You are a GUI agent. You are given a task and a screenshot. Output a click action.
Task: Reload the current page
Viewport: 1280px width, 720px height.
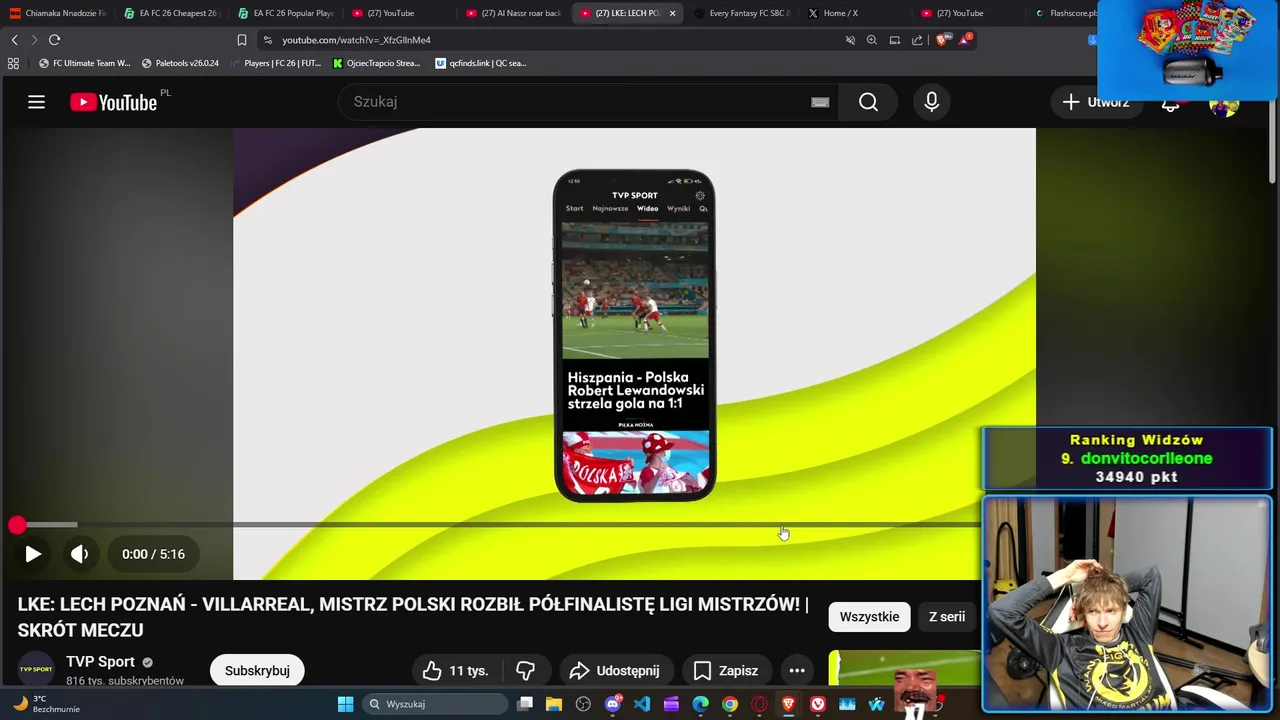54,40
